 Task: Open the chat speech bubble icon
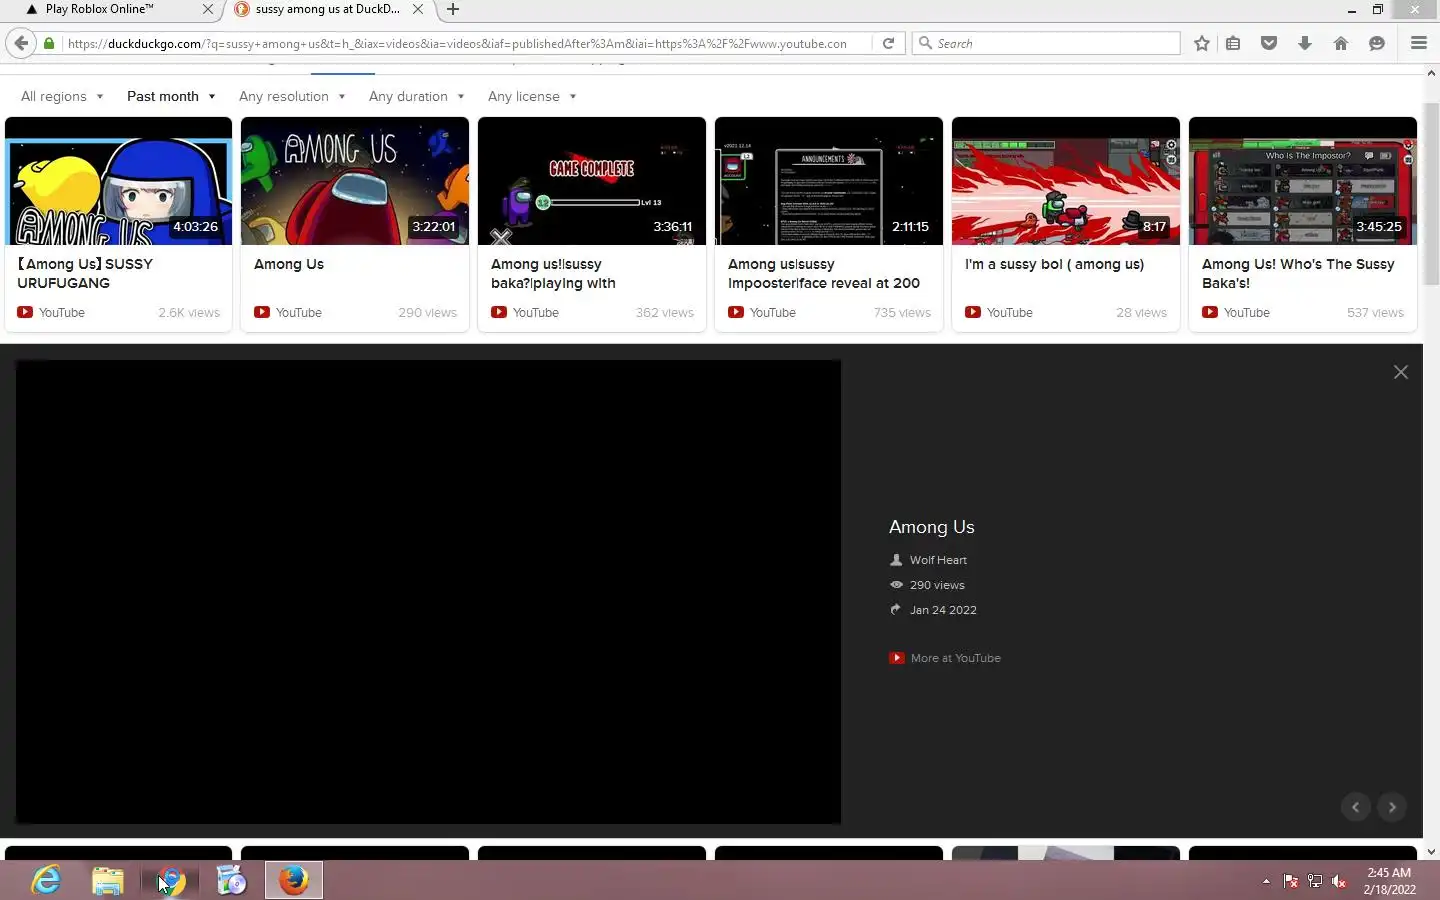tap(1377, 43)
